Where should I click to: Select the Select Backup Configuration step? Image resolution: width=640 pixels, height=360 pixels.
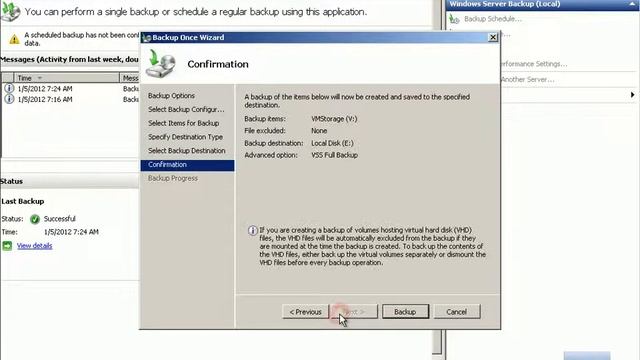[x=186, y=109]
